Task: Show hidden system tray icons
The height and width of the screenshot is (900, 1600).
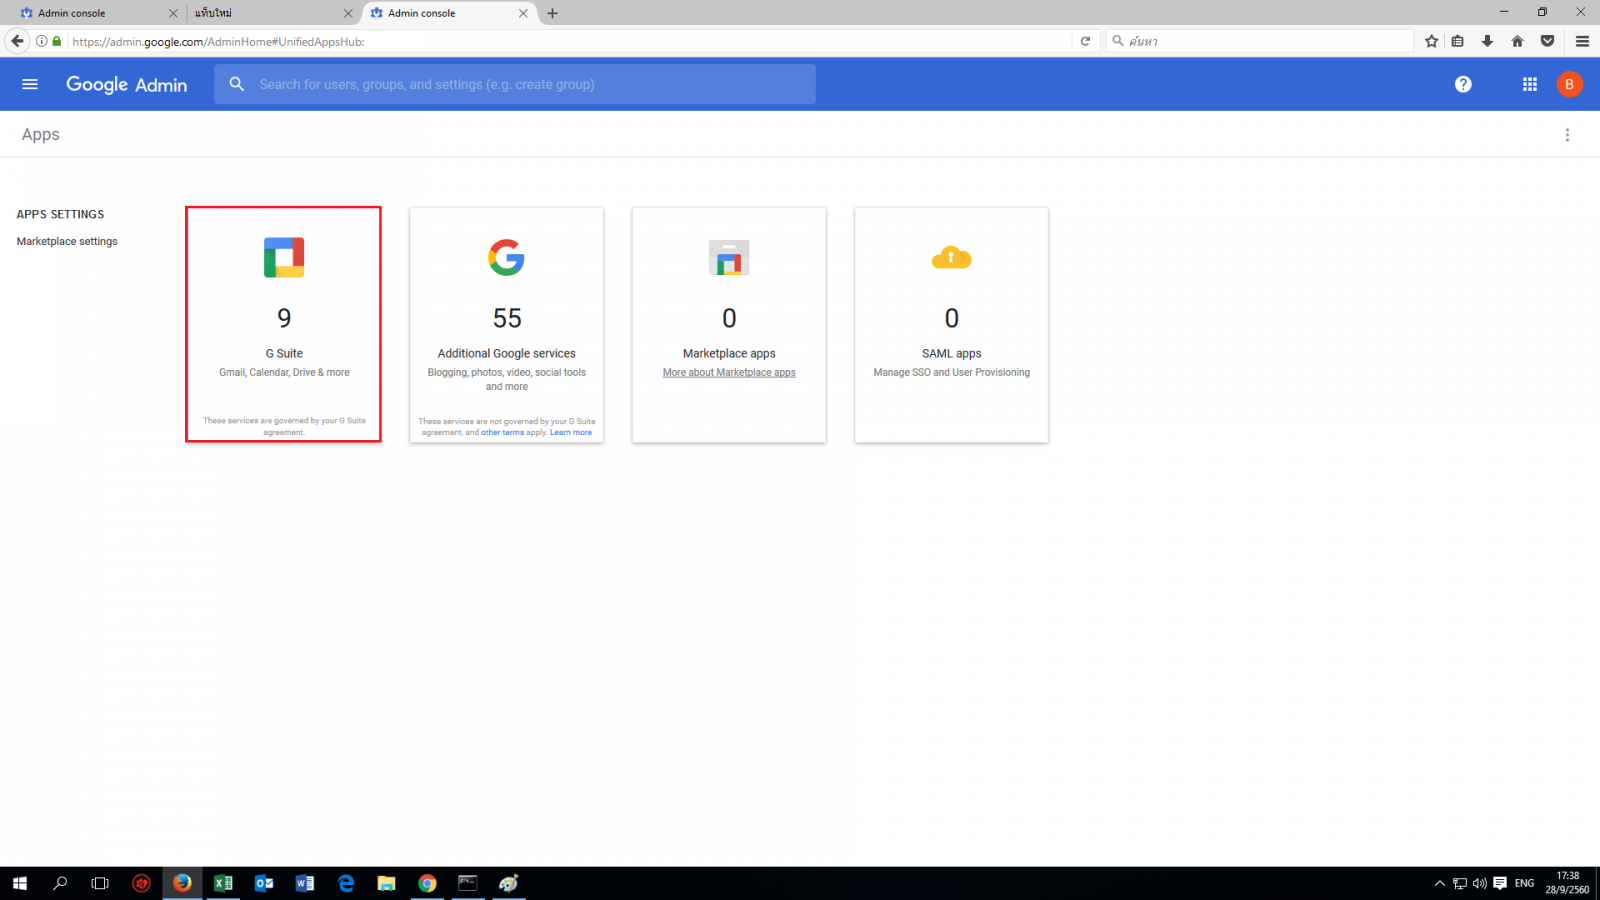Action: [1440, 883]
